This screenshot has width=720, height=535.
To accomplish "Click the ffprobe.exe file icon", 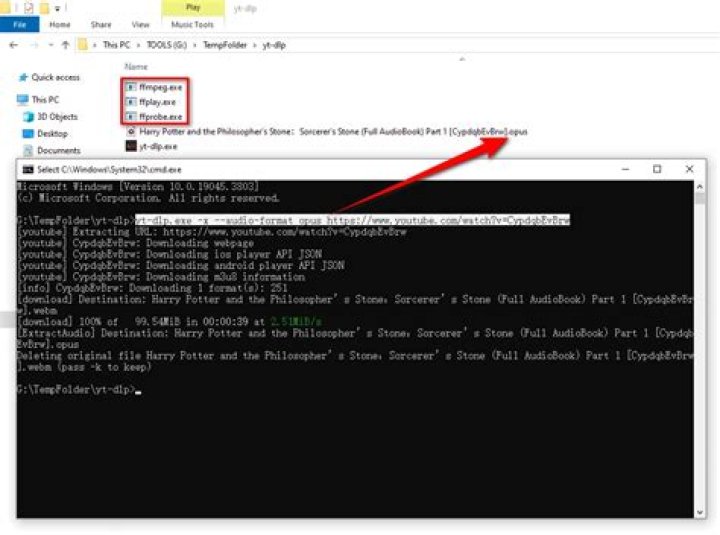I will point(131,117).
